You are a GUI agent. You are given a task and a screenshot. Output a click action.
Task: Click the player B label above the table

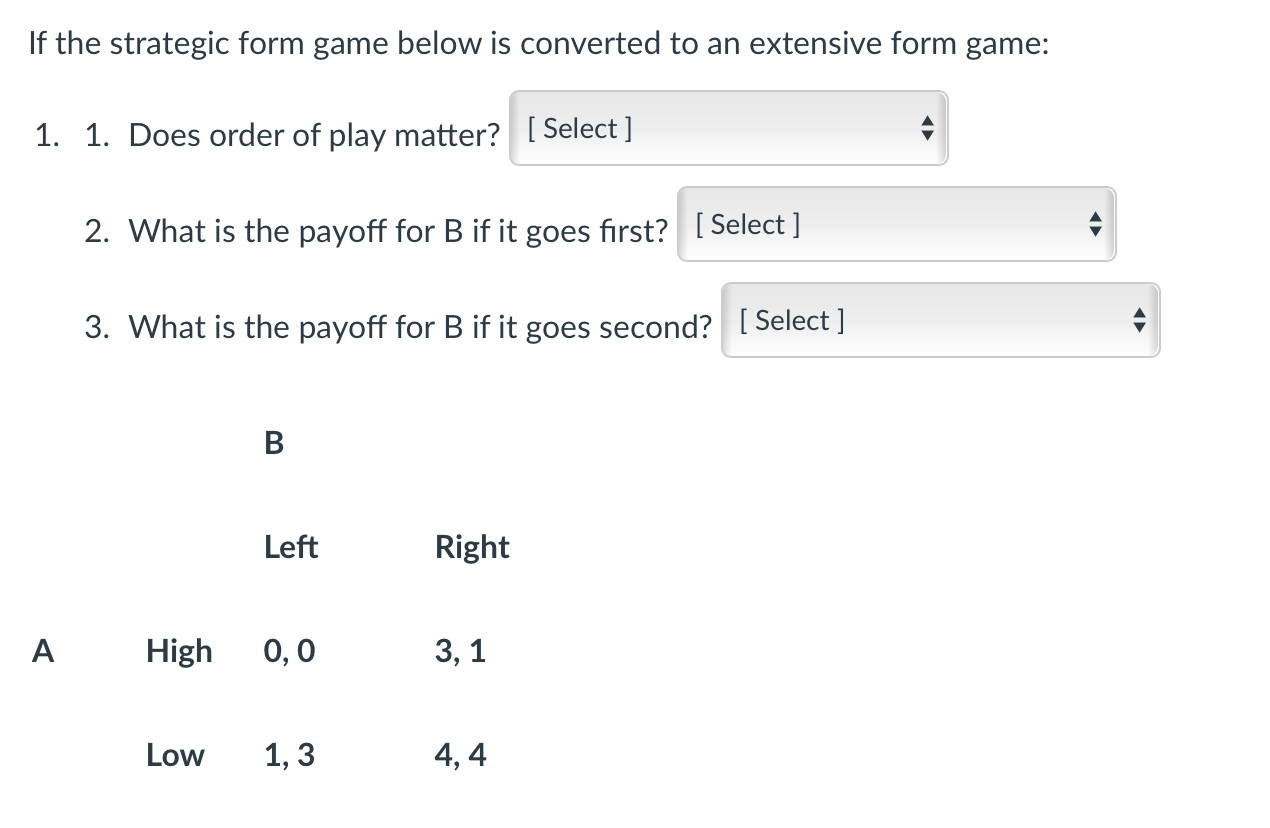point(272,443)
